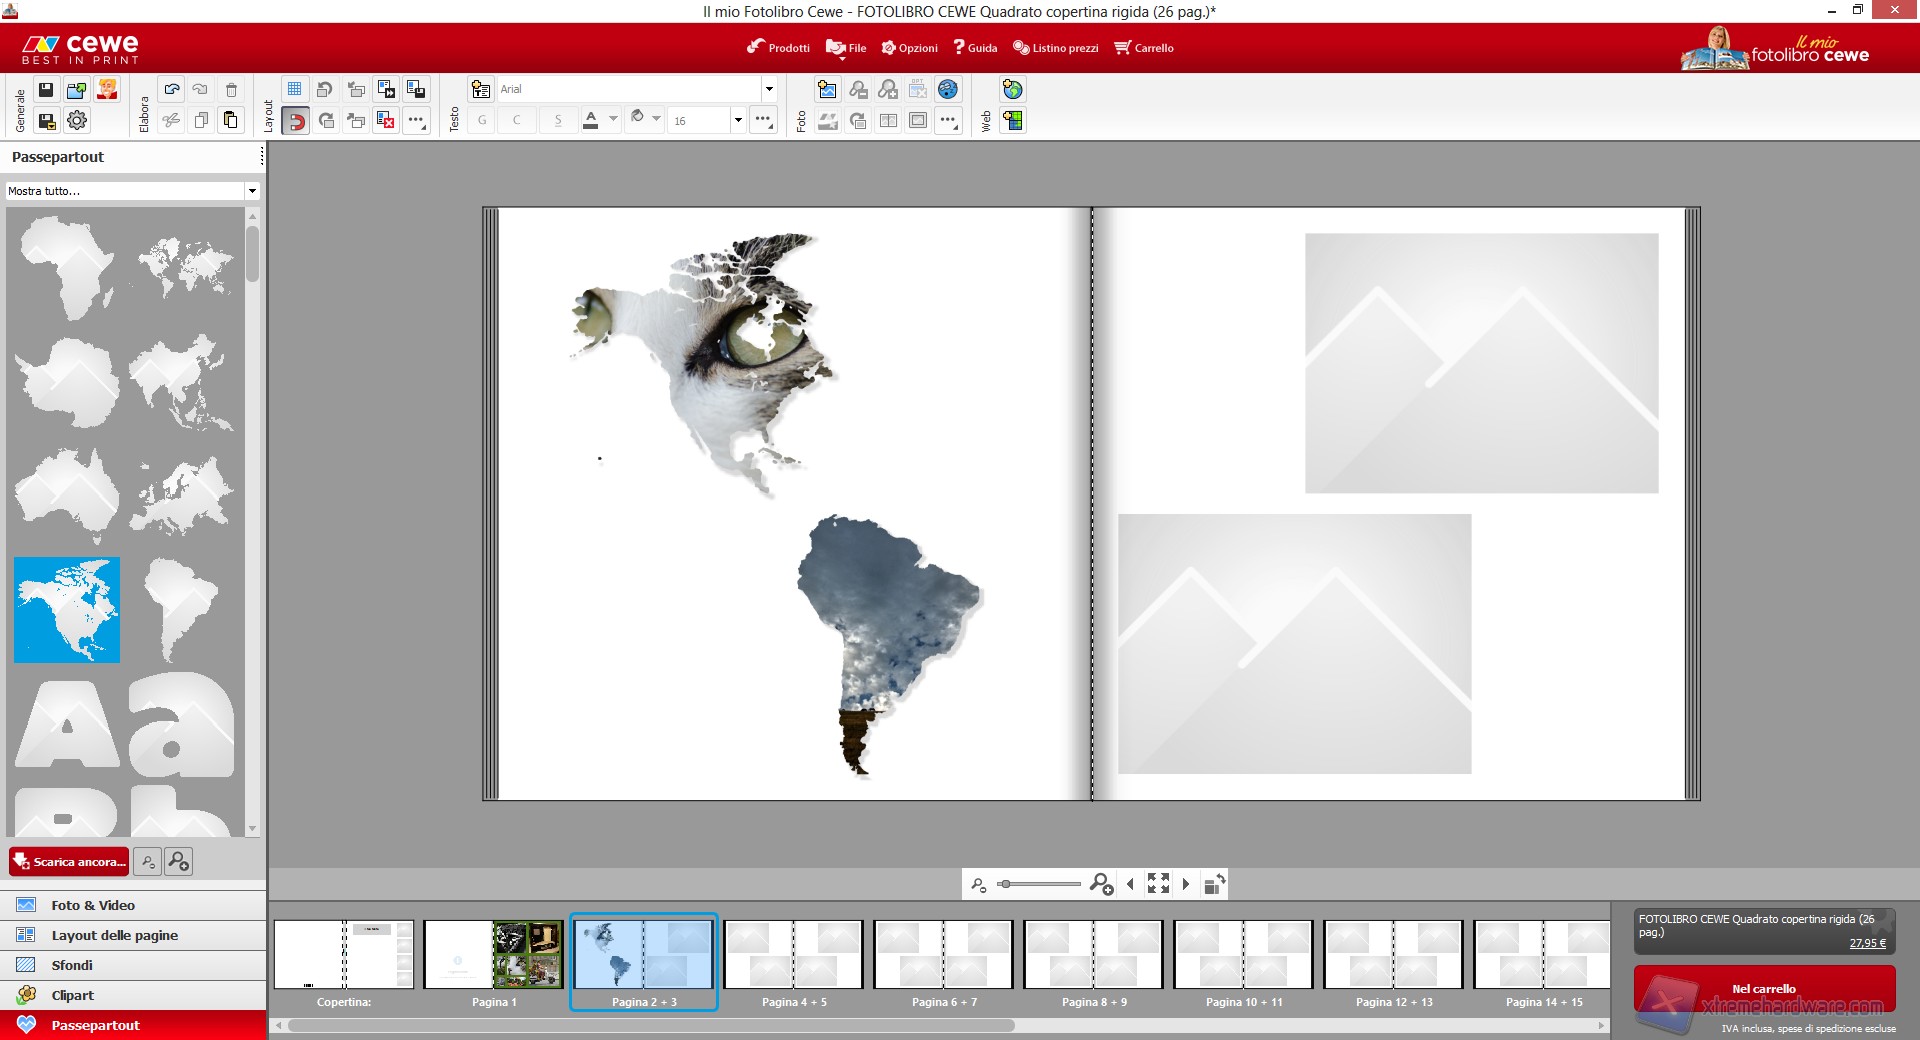The image size is (1920, 1040).
Task: Click the trash delete icon in Elabora
Action: tap(231, 90)
